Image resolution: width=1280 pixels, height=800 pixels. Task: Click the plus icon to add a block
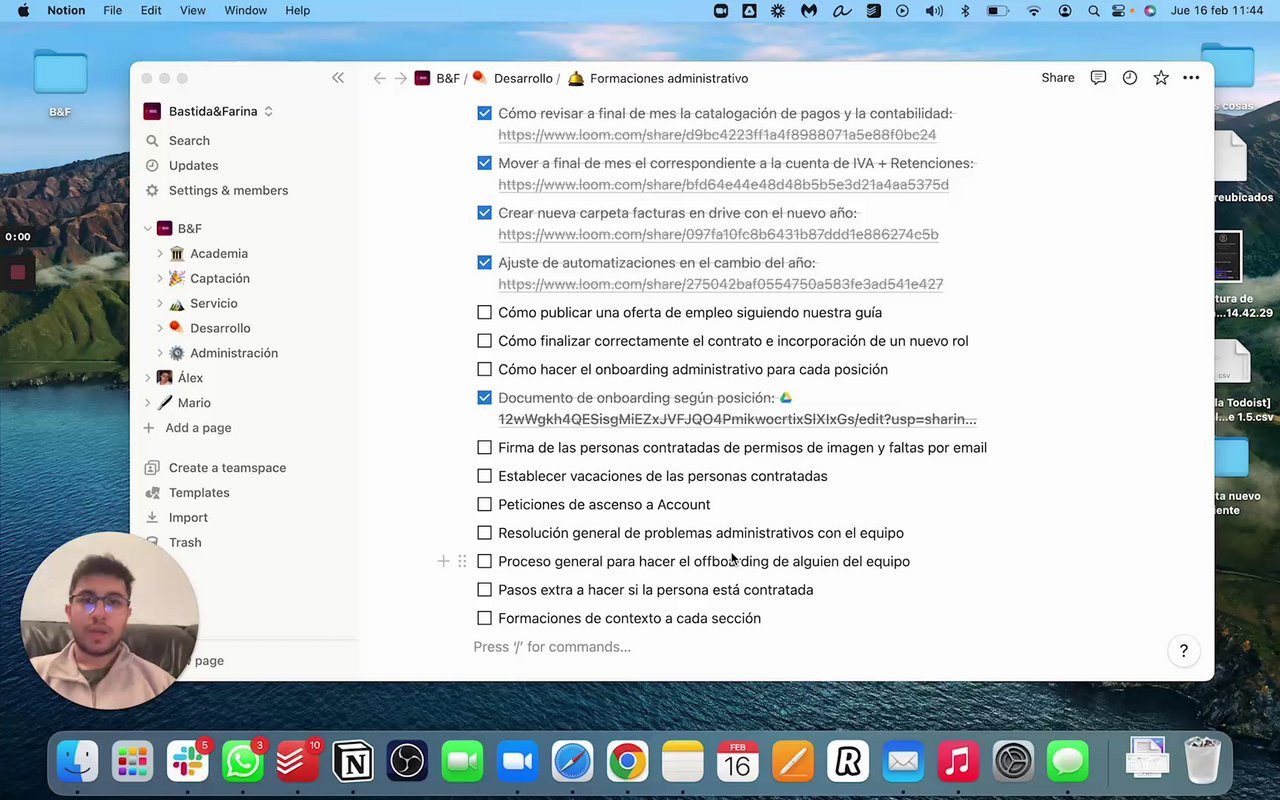click(443, 561)
